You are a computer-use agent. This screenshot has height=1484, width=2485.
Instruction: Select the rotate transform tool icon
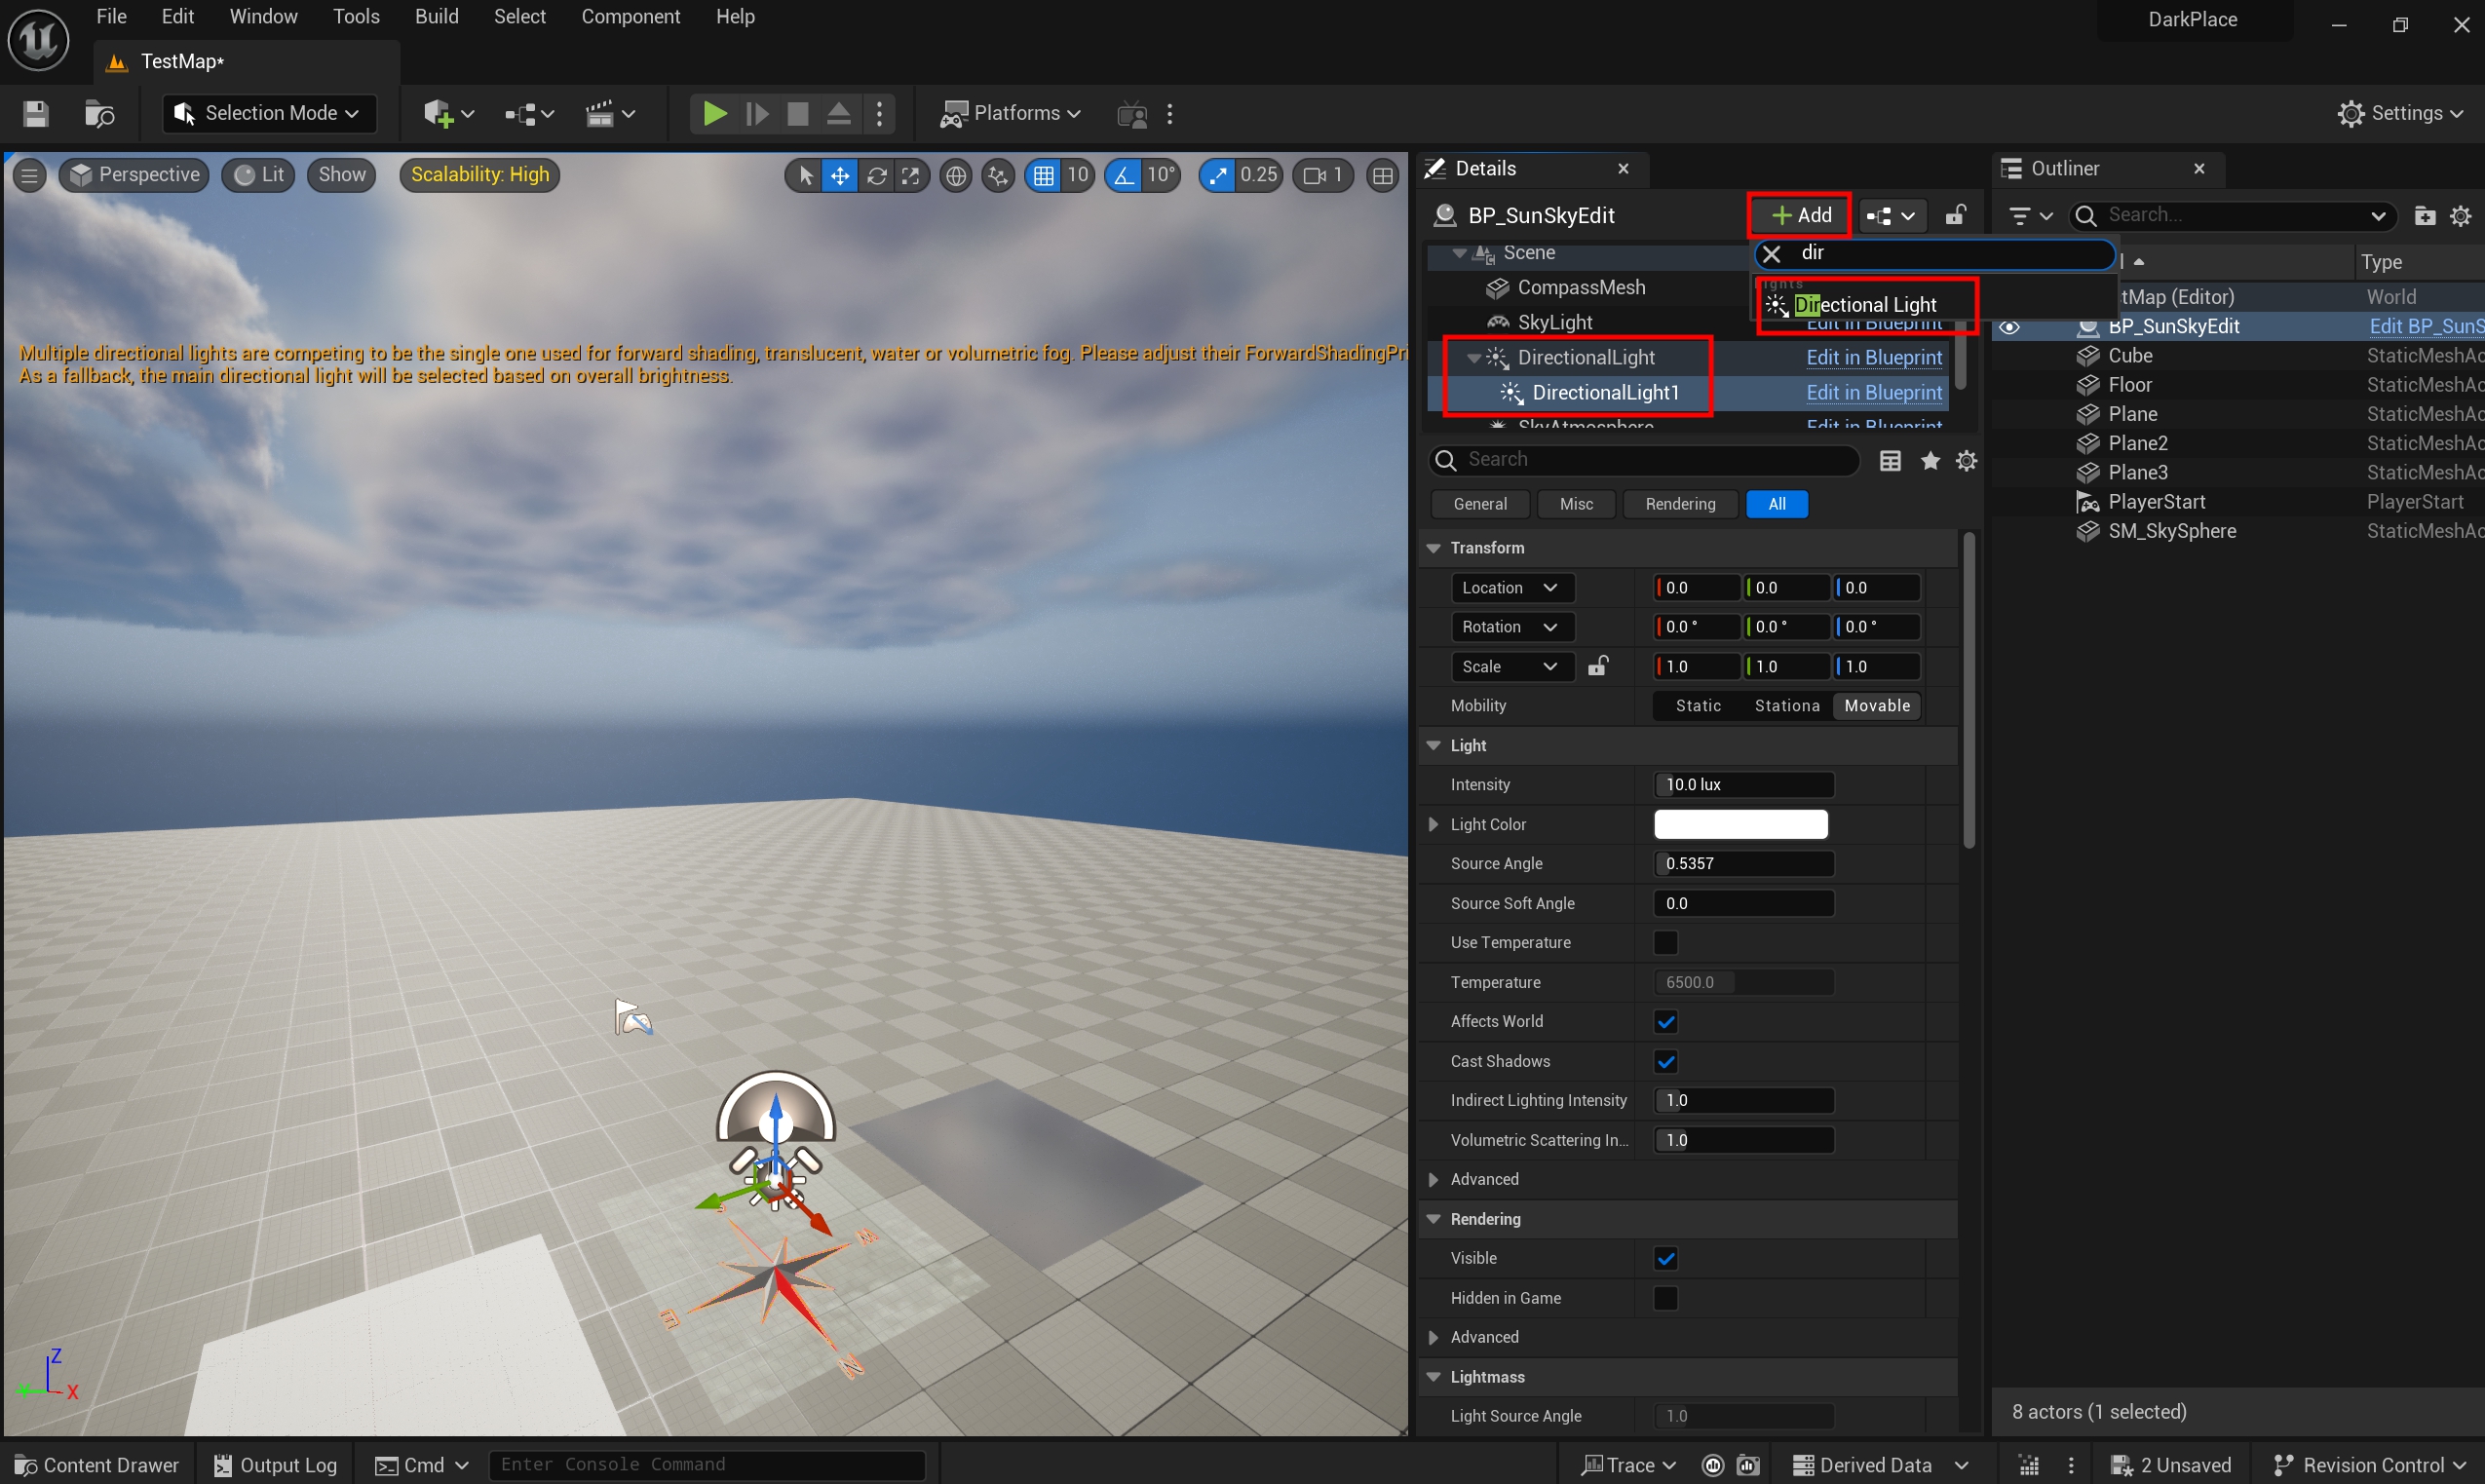click(876, 176)
